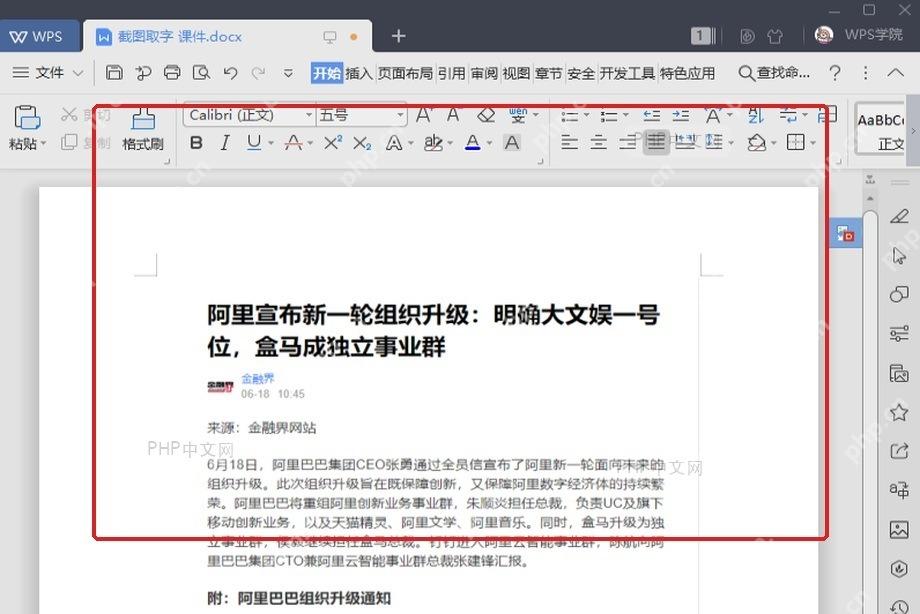The height and width of the screenshot is (614, 920).
Task: Open the 特色应用 tab
Action: pos(688,73)
